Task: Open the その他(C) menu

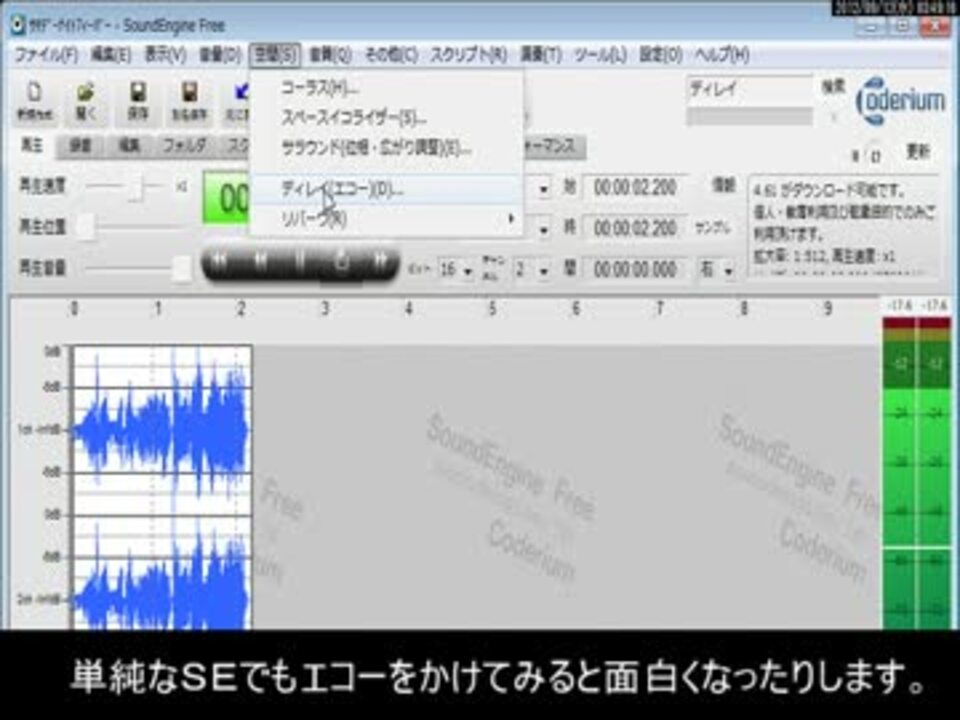Action: 391,55
